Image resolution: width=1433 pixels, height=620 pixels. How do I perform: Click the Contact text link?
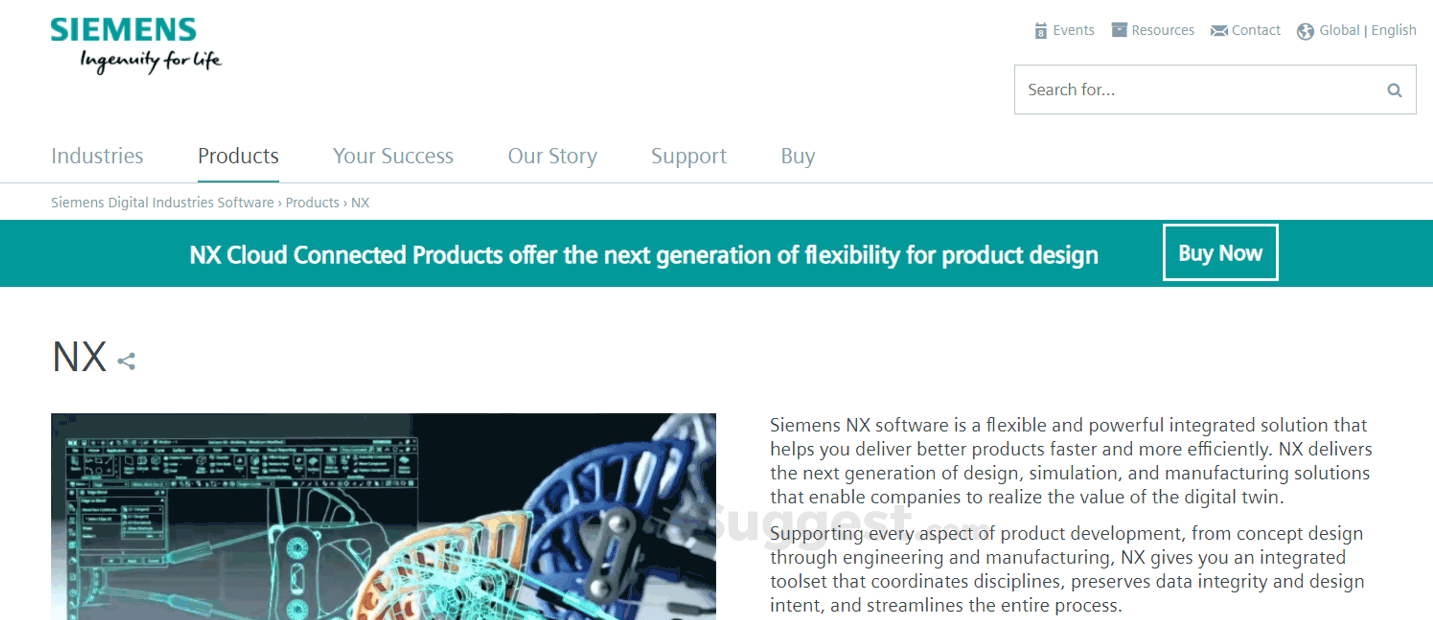pos(1256,30)
